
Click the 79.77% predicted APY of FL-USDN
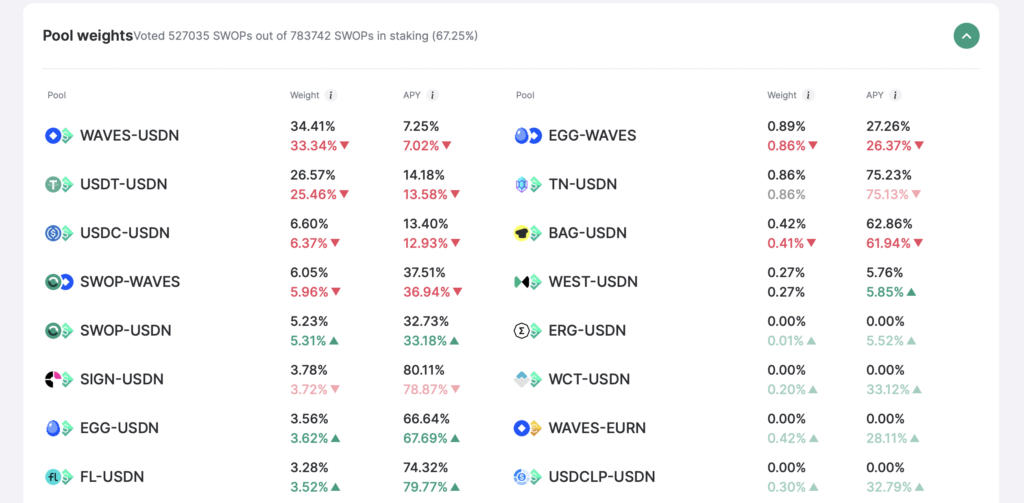click(x=426, y=487)
